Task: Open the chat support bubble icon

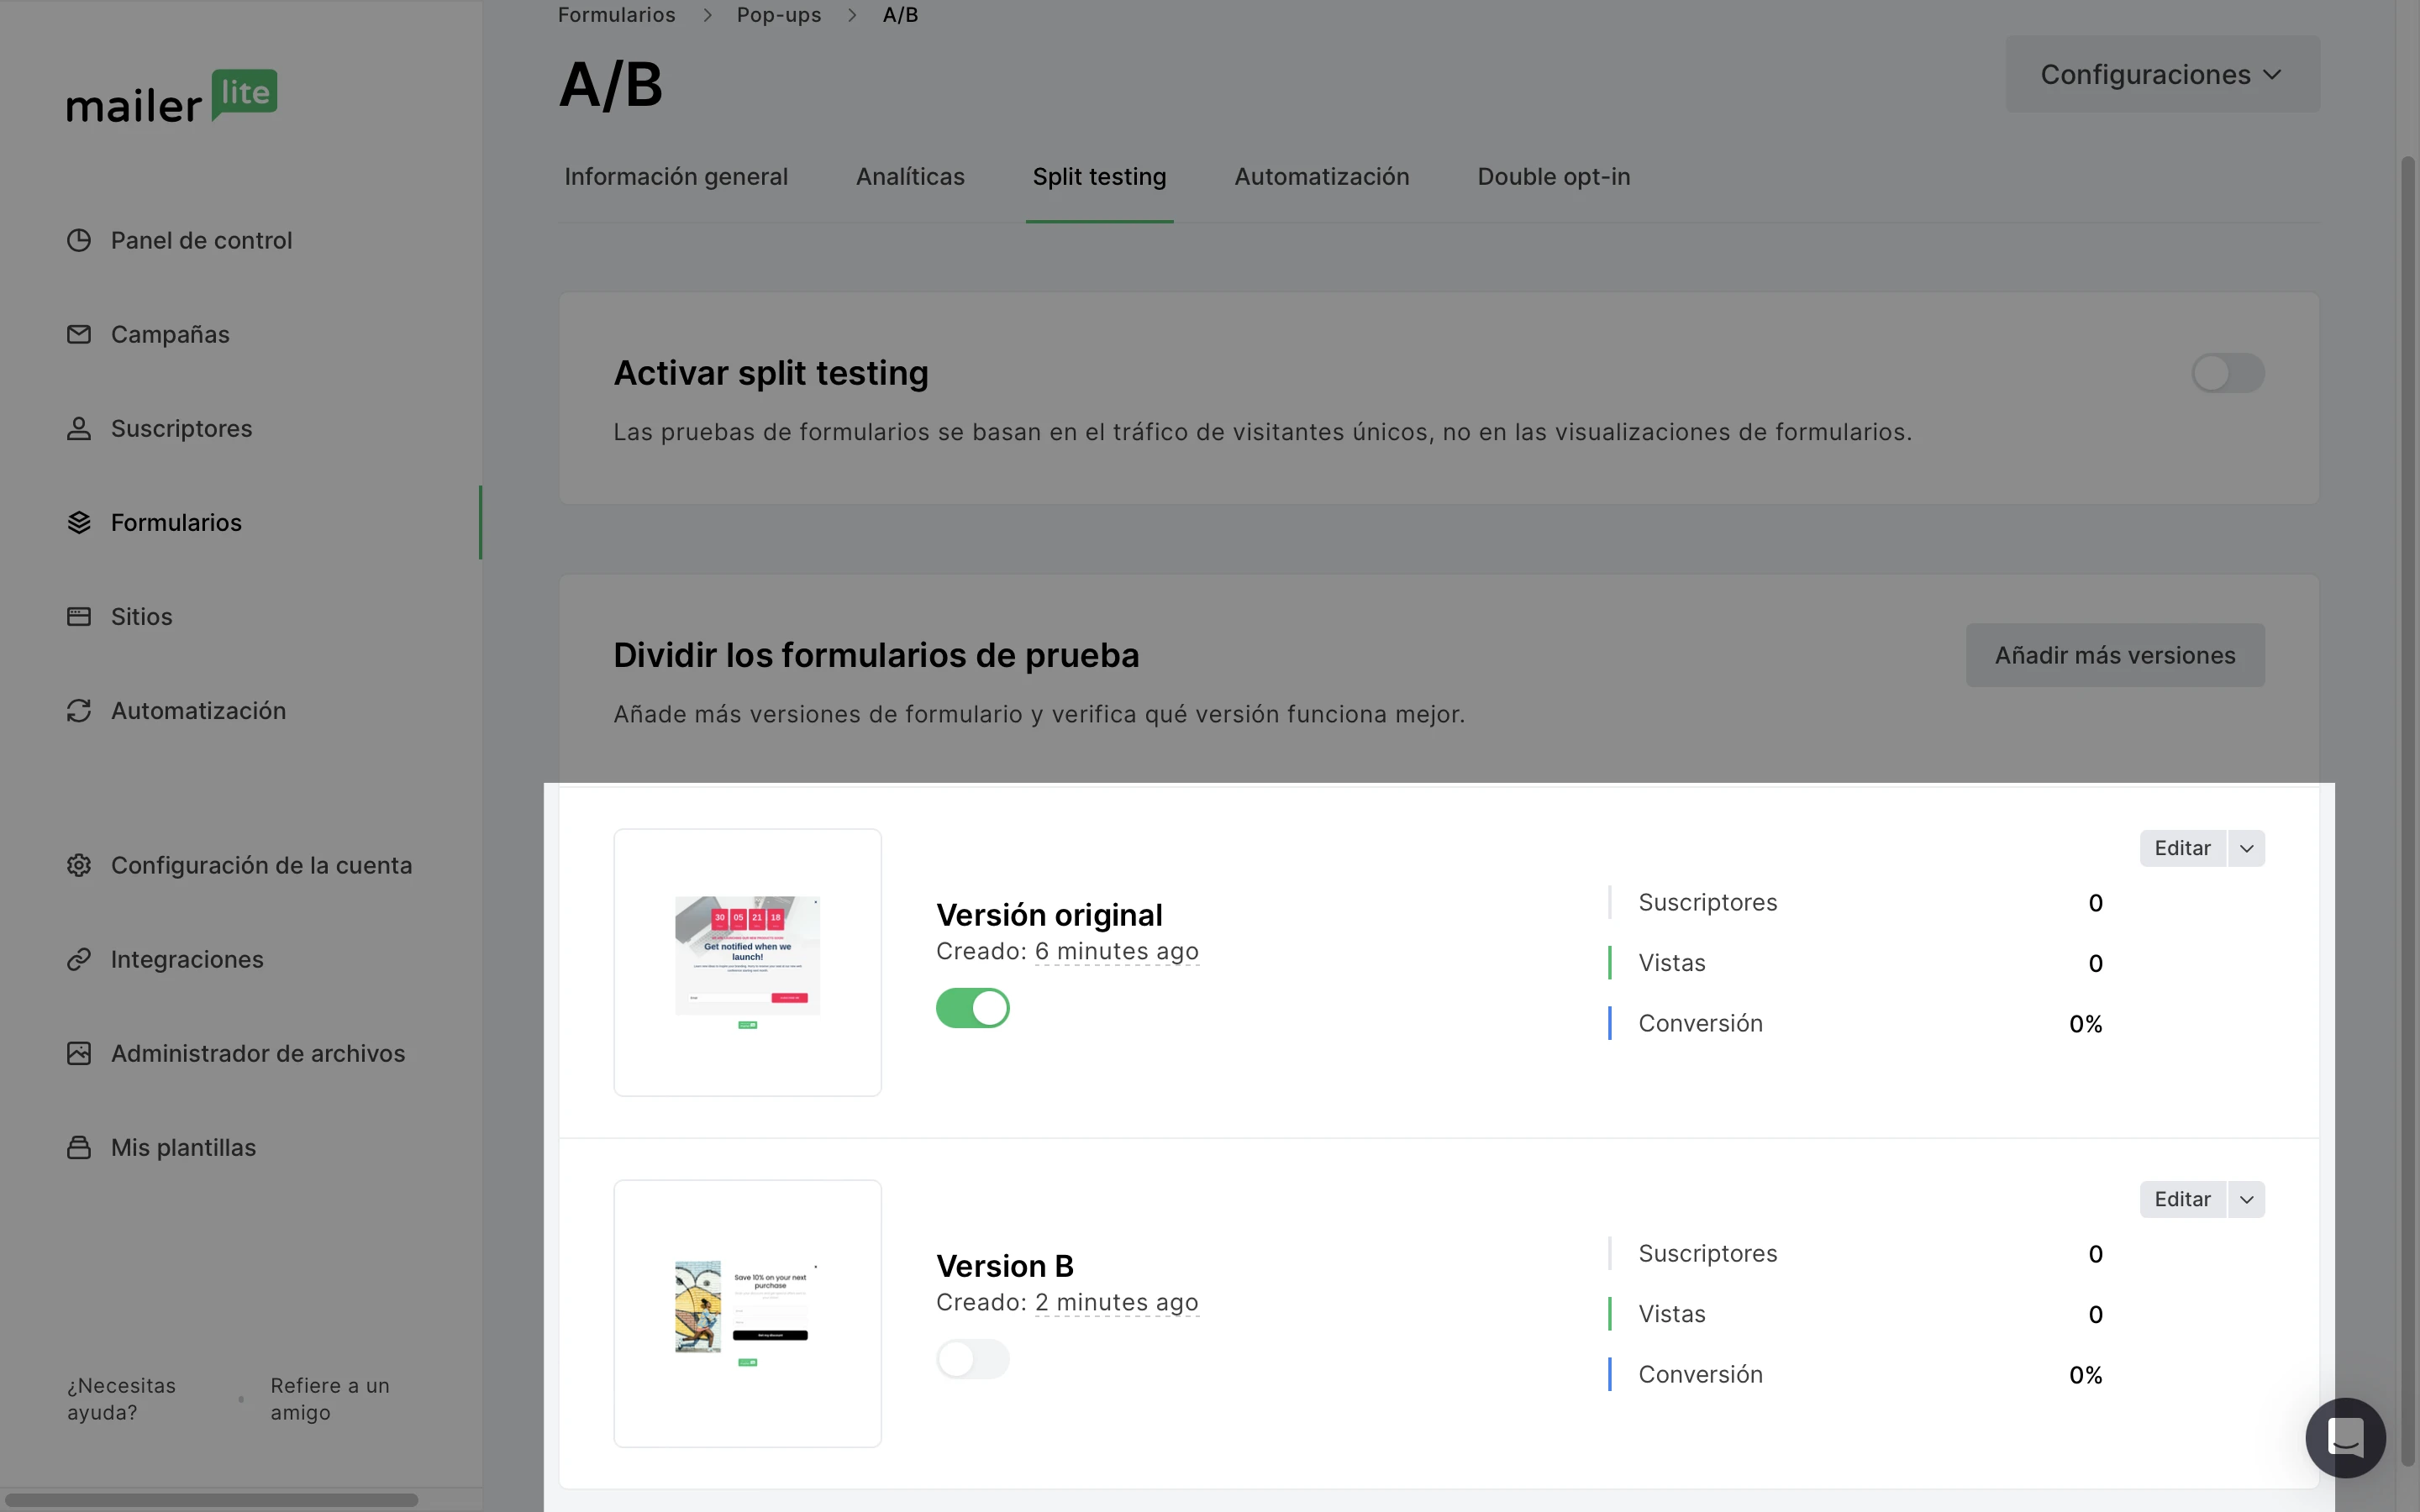Action: point(2345,1438)
